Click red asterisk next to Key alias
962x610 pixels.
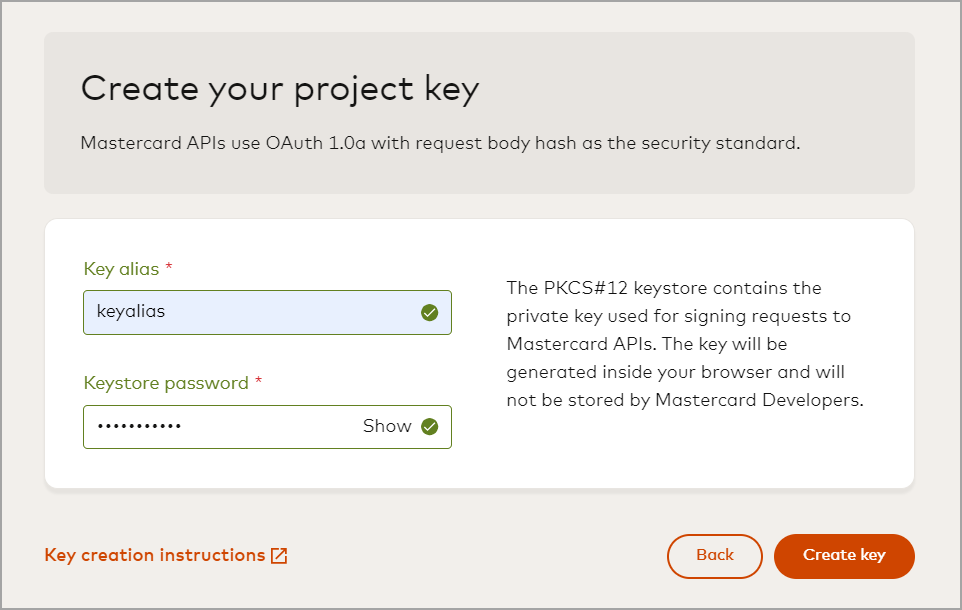169,268
